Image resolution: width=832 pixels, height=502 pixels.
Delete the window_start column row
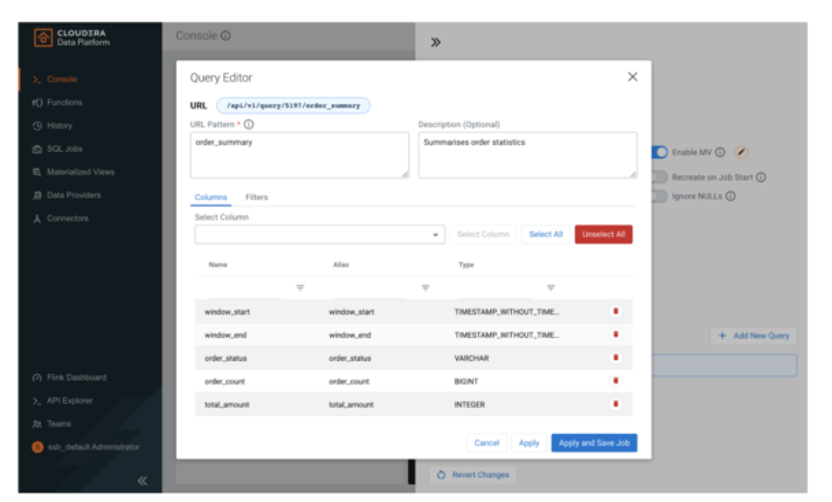(x=615, y=312)
